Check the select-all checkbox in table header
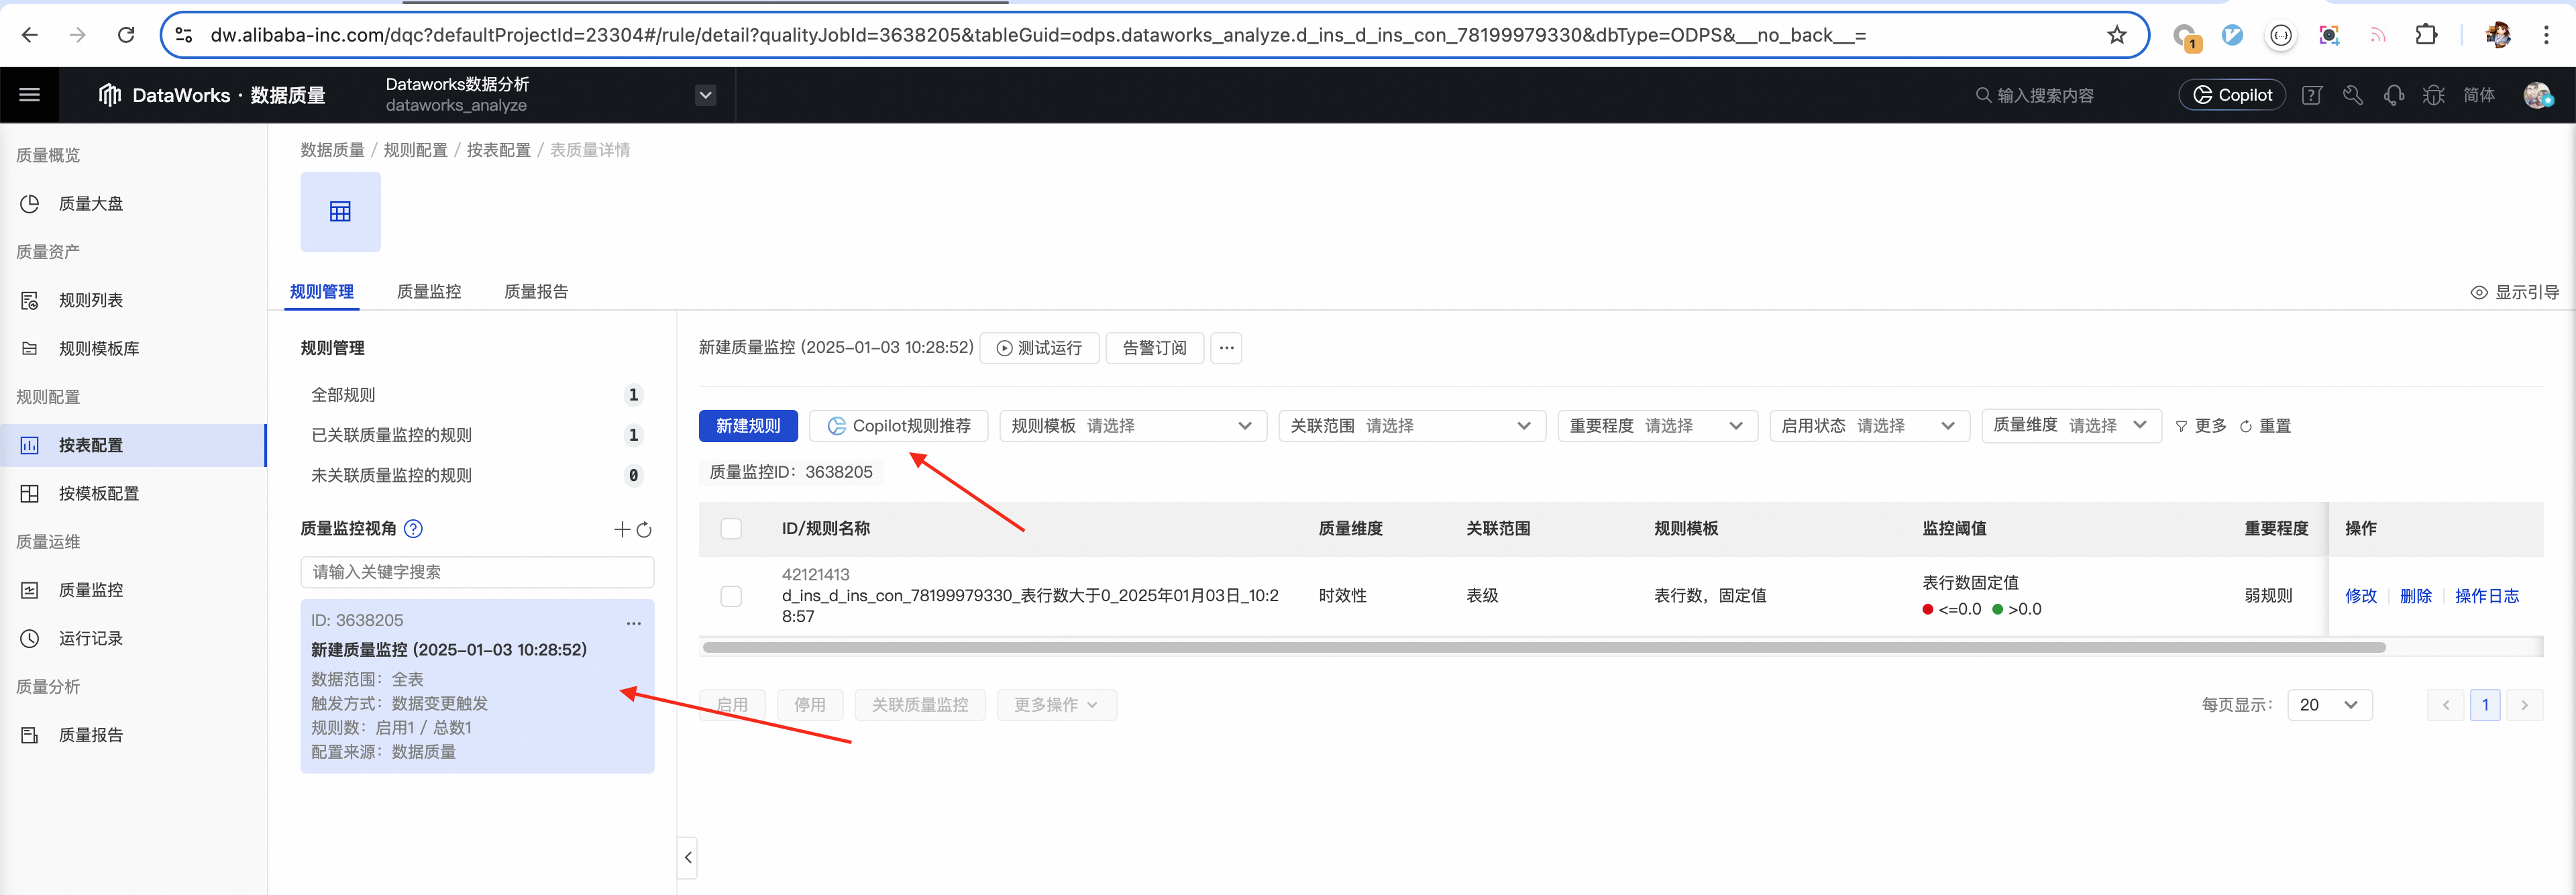The width and height of the screenshot is (2576, 895). (731, 529)
